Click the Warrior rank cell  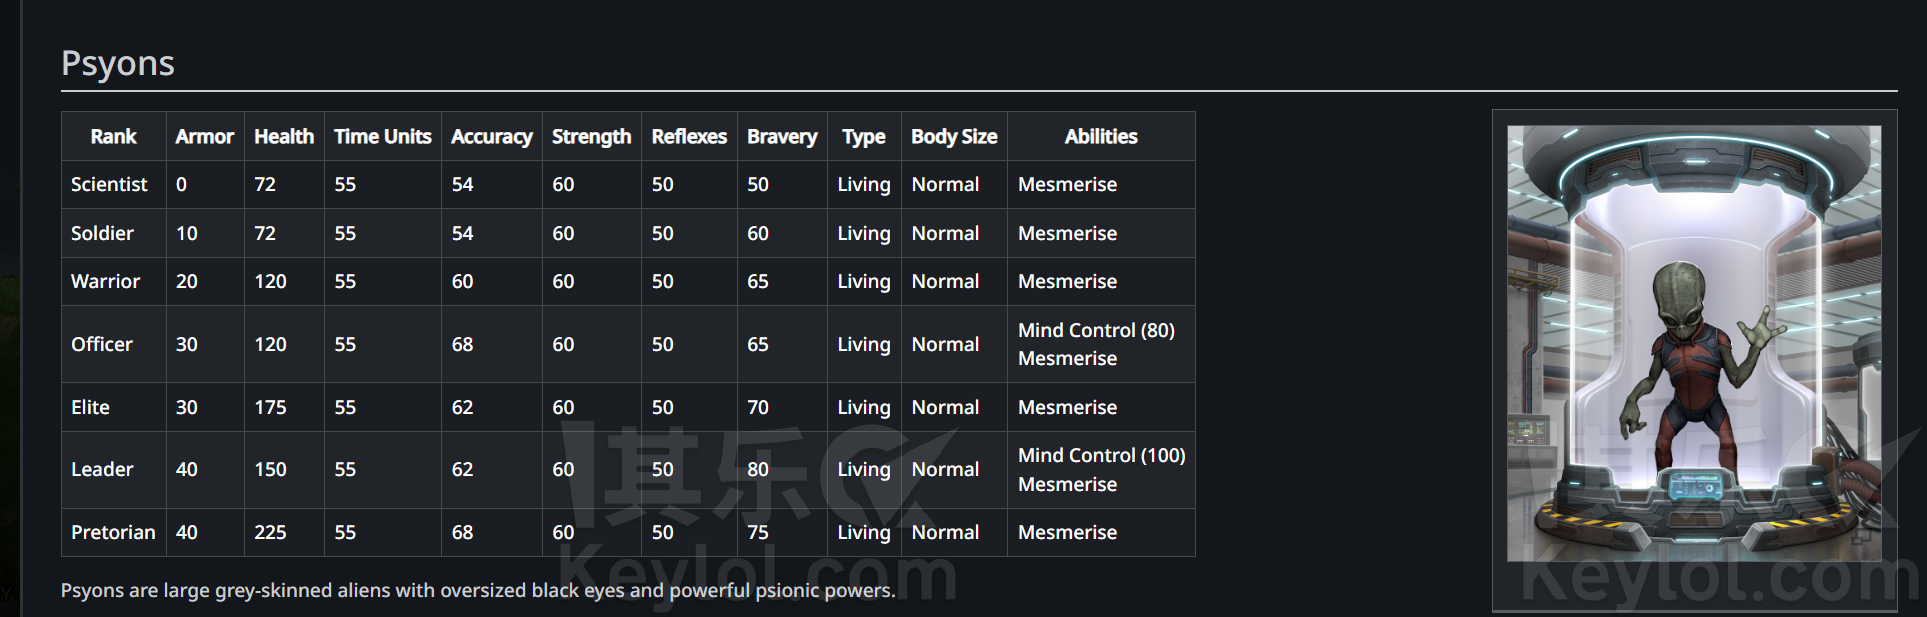(x=105, y=282)
